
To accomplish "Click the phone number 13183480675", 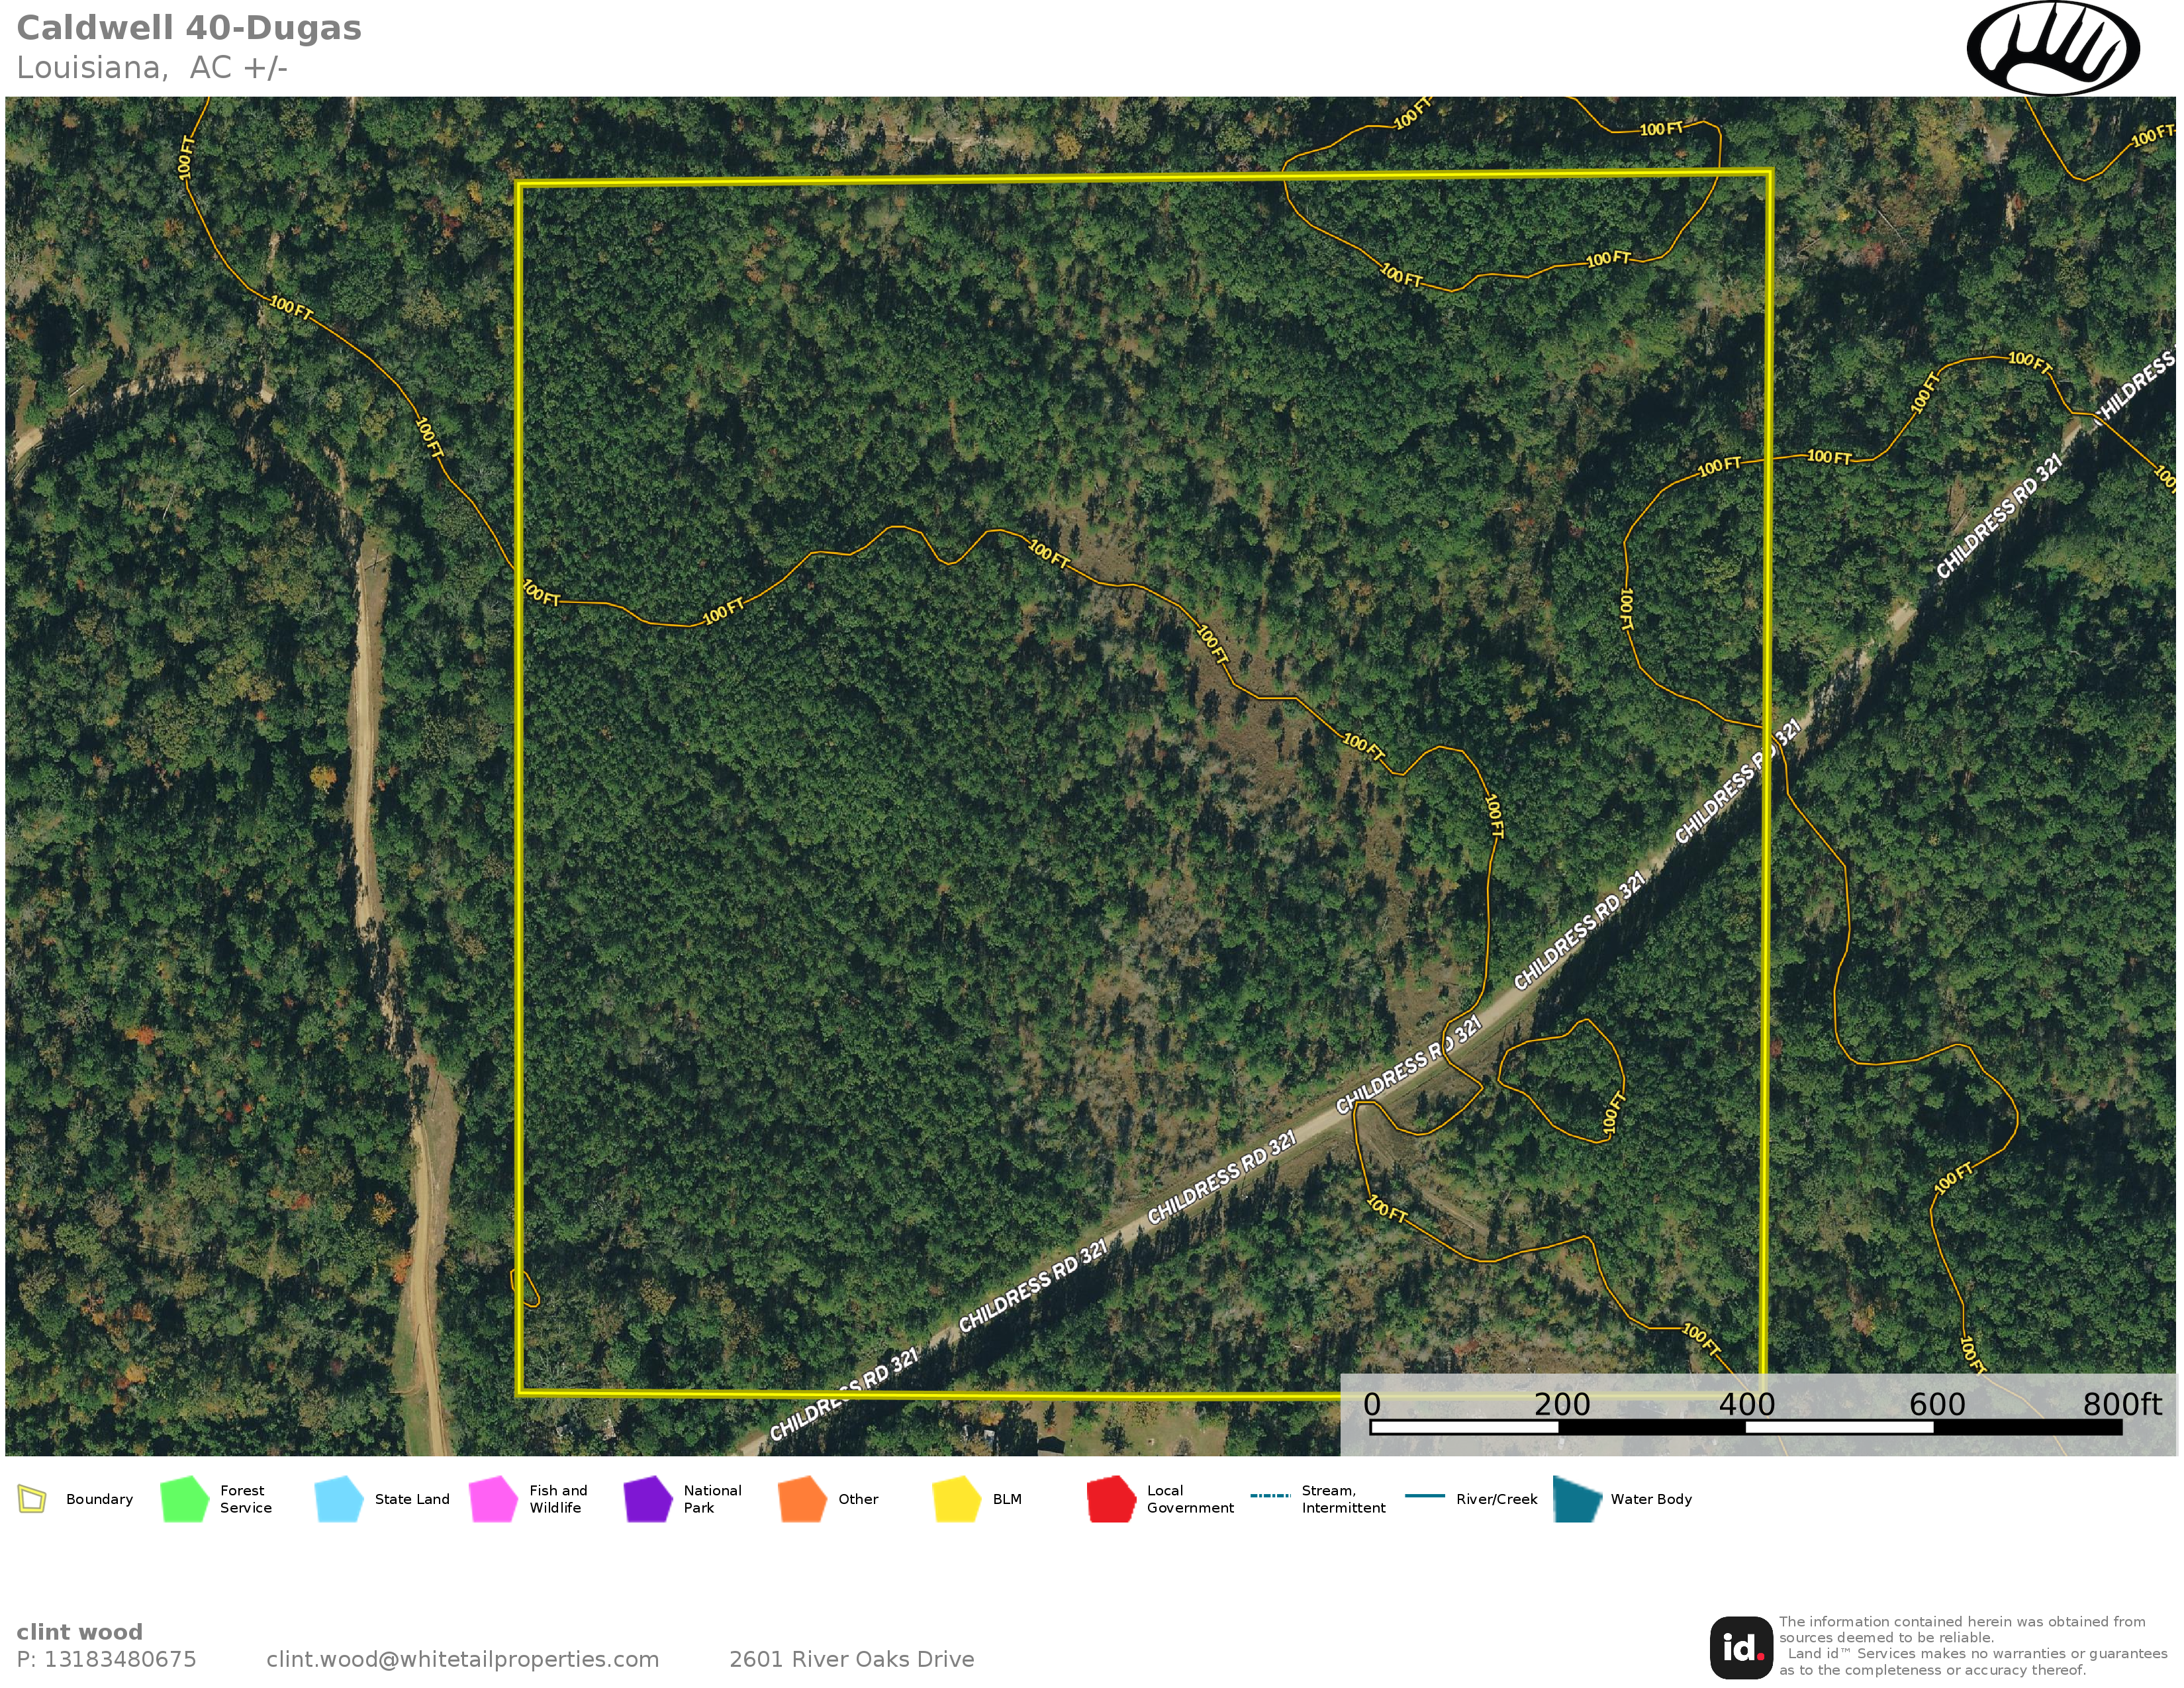I will tap(120, 1659).
